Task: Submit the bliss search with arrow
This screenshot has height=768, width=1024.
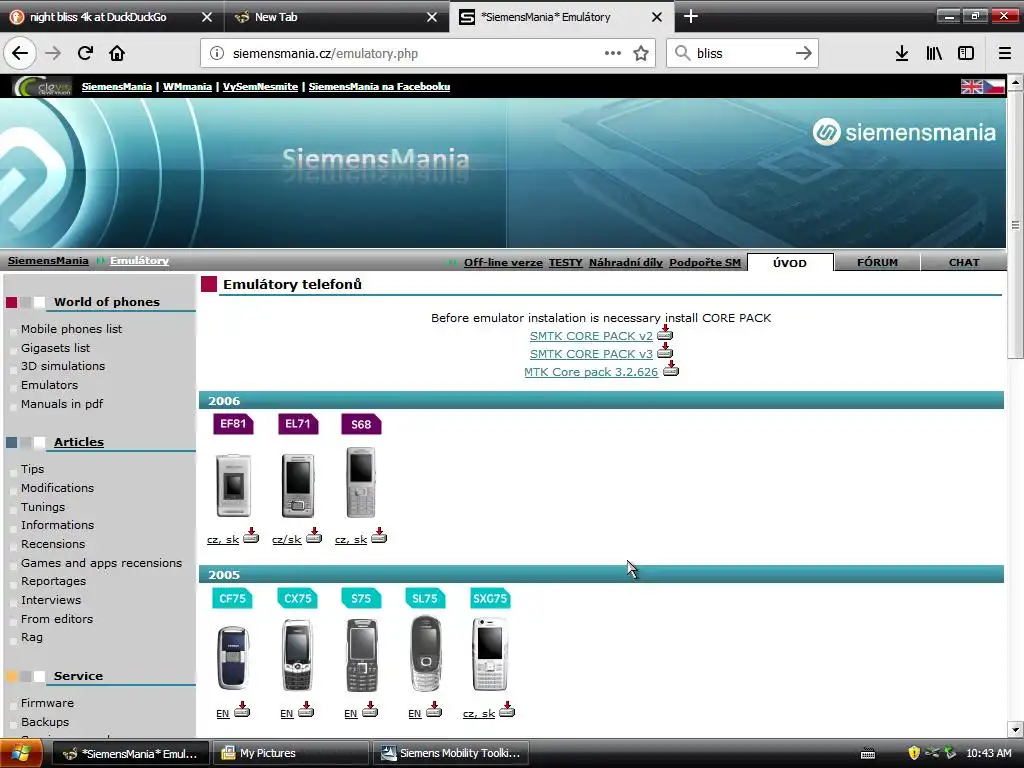Action: [804, 53]
